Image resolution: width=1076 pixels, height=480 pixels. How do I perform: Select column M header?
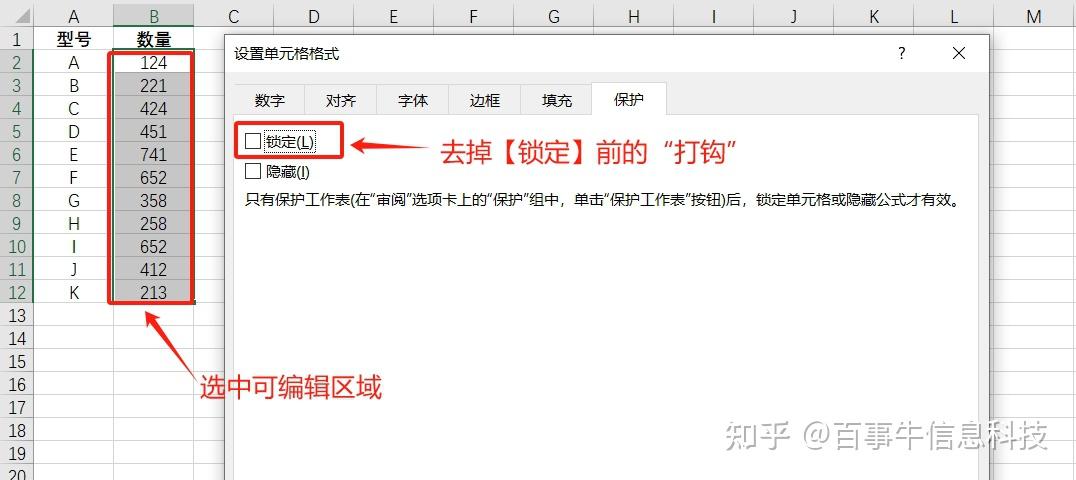(1033, 16)
